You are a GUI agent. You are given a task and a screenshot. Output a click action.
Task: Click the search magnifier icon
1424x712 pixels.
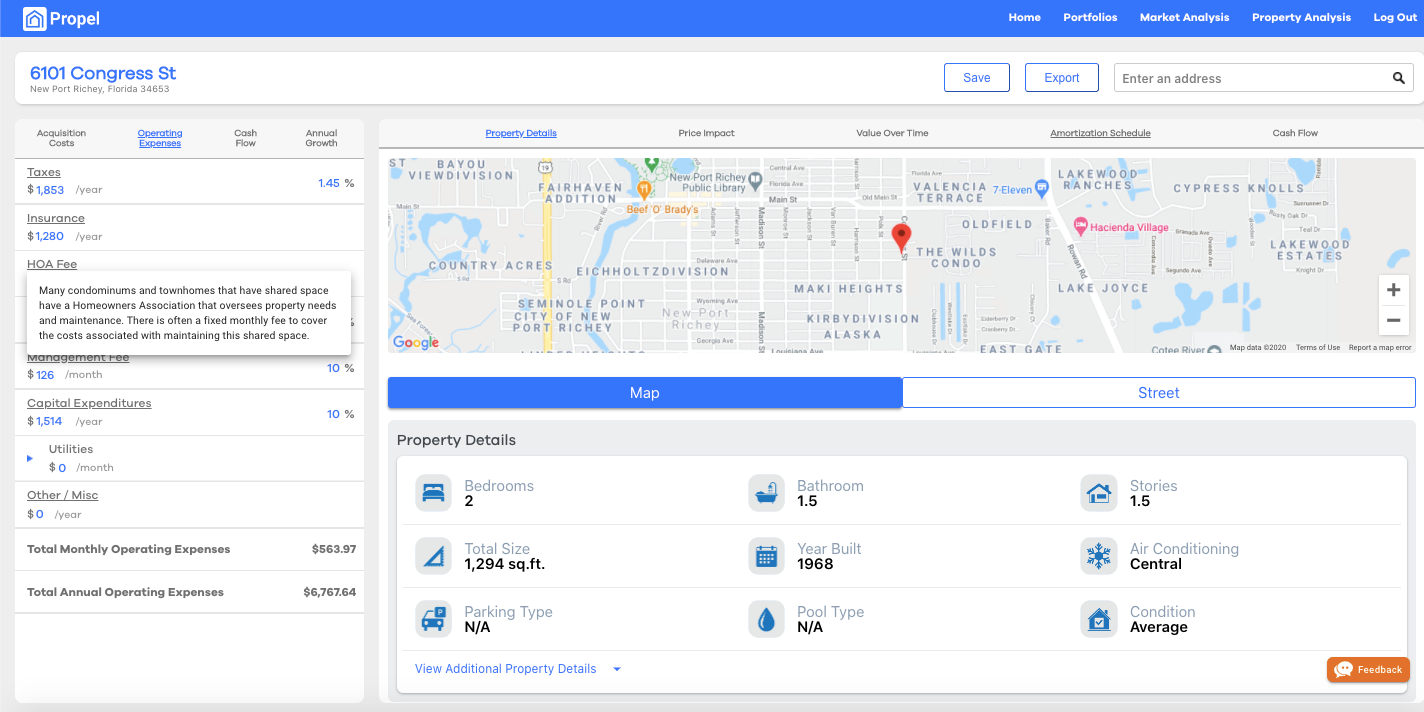[x=1399, y=78]
